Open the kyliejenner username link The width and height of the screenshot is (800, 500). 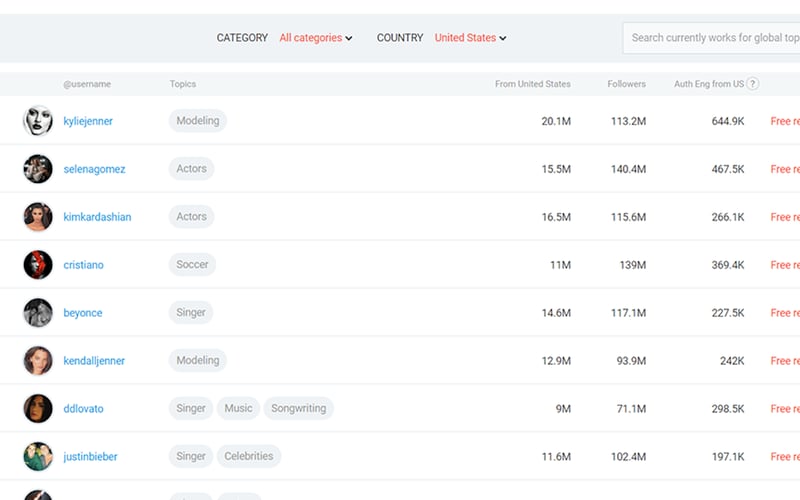coord(88,121)
